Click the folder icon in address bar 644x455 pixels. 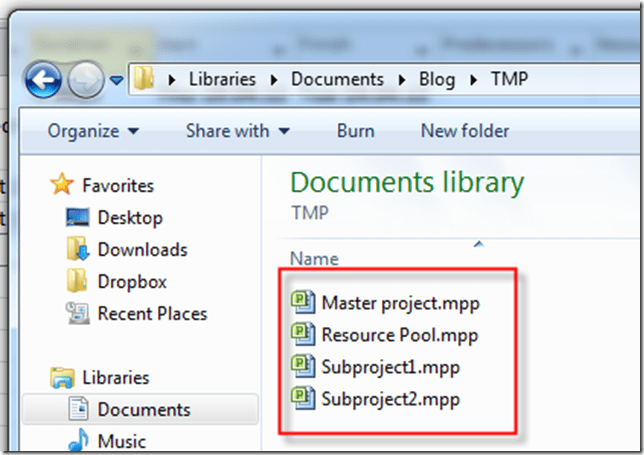tap(146, 79)
